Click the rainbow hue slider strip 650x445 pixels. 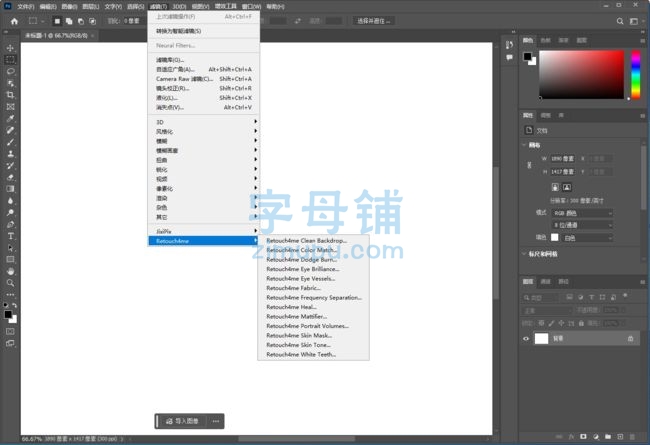click(x=635, y=75)
